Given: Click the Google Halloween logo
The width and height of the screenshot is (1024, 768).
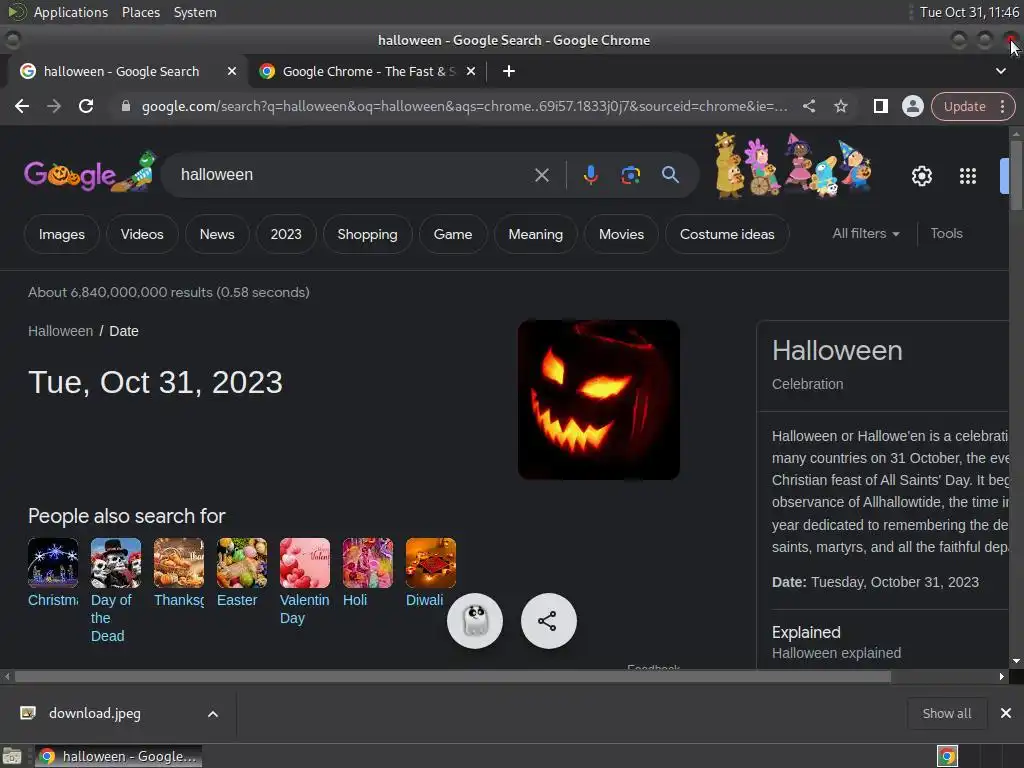Looking at the screenshot, I should (x=89, y=172).
